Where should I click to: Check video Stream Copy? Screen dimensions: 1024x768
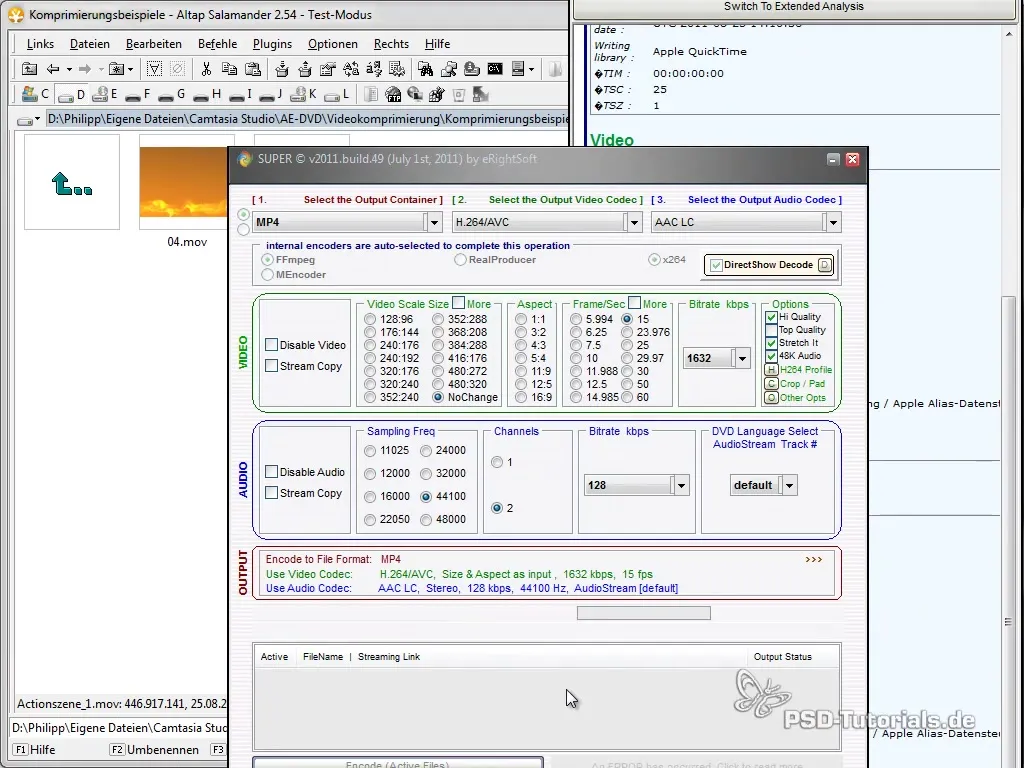(272, 366)
